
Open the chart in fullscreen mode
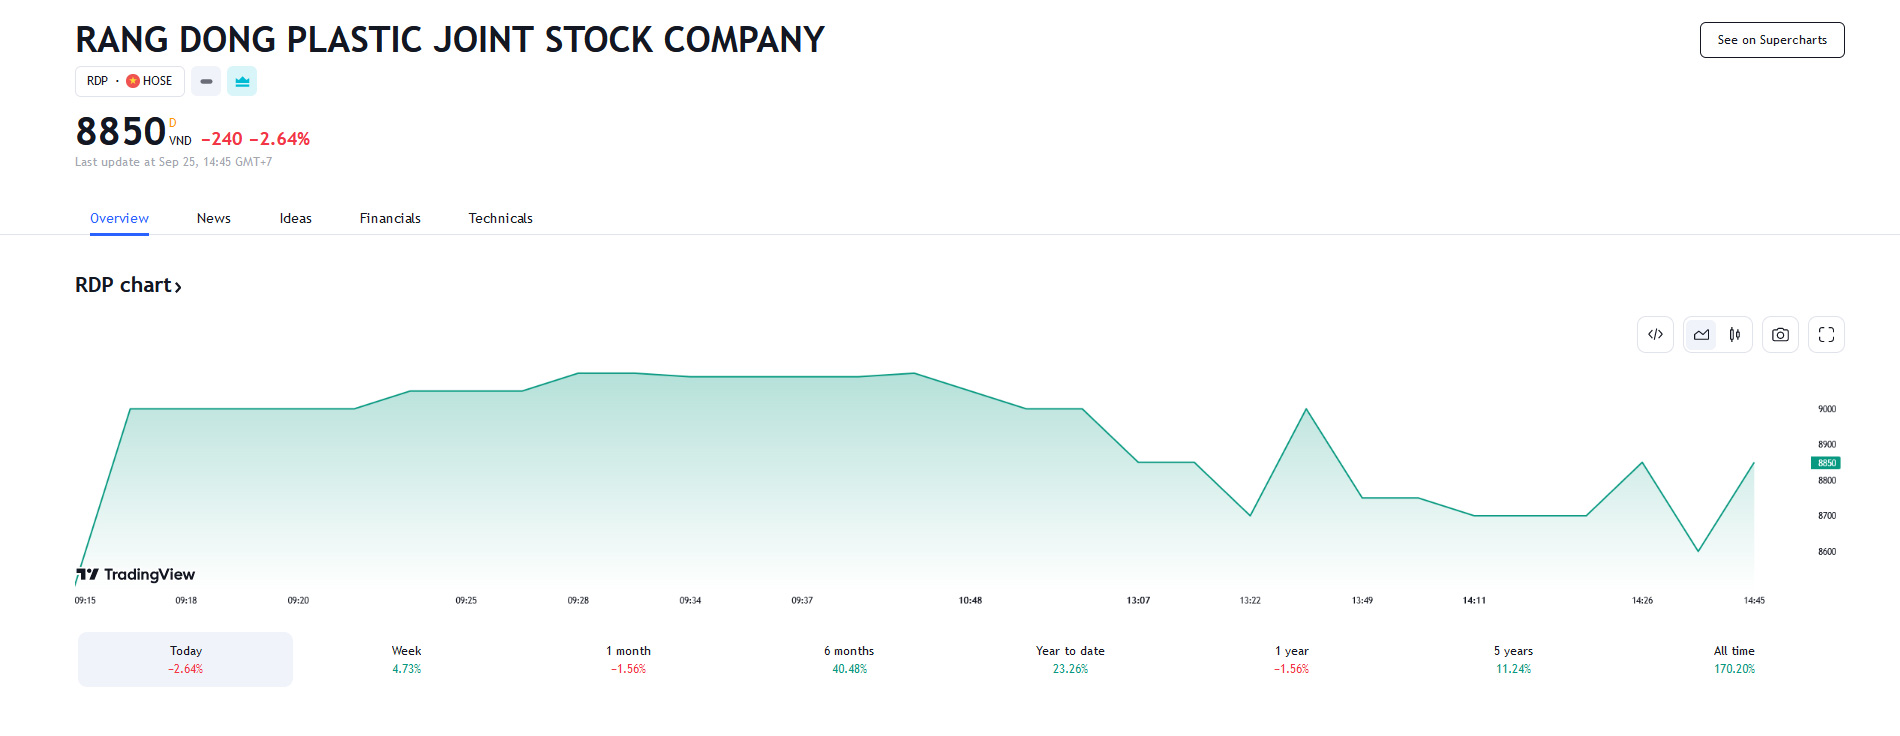point(1826,335)
